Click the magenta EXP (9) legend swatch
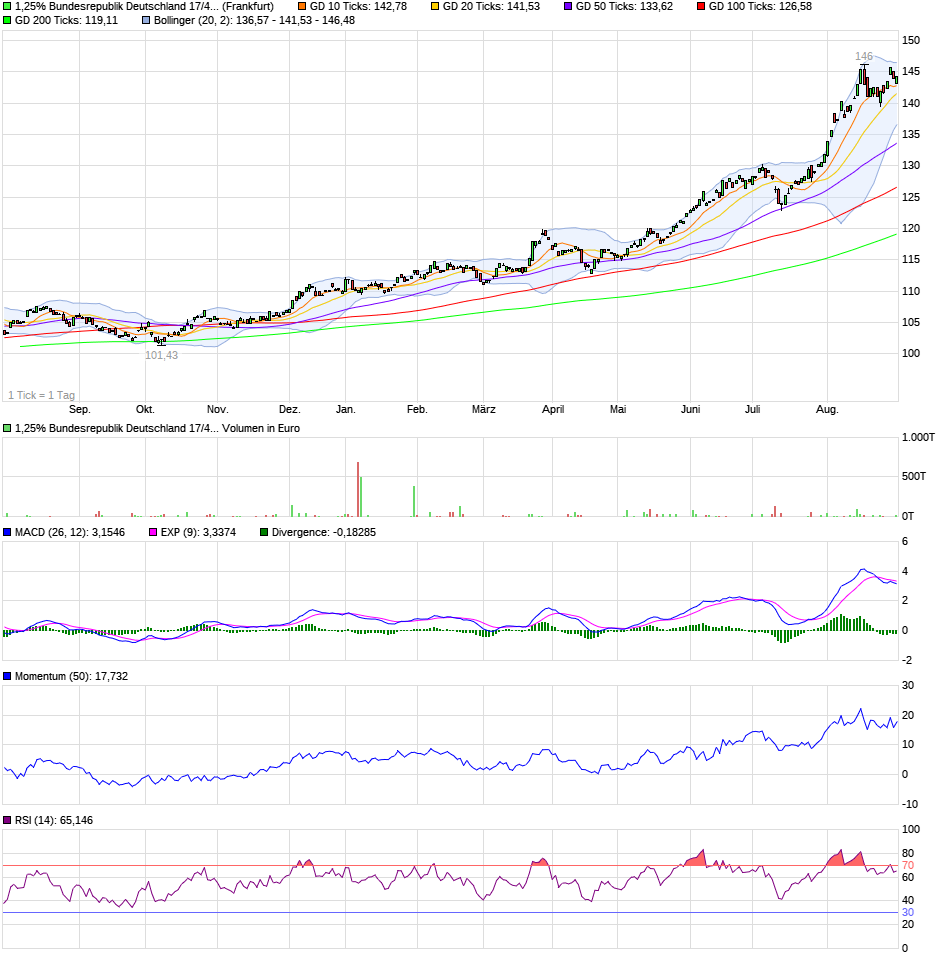This screenshot has height=958, width=940. [x=153, y=532]
